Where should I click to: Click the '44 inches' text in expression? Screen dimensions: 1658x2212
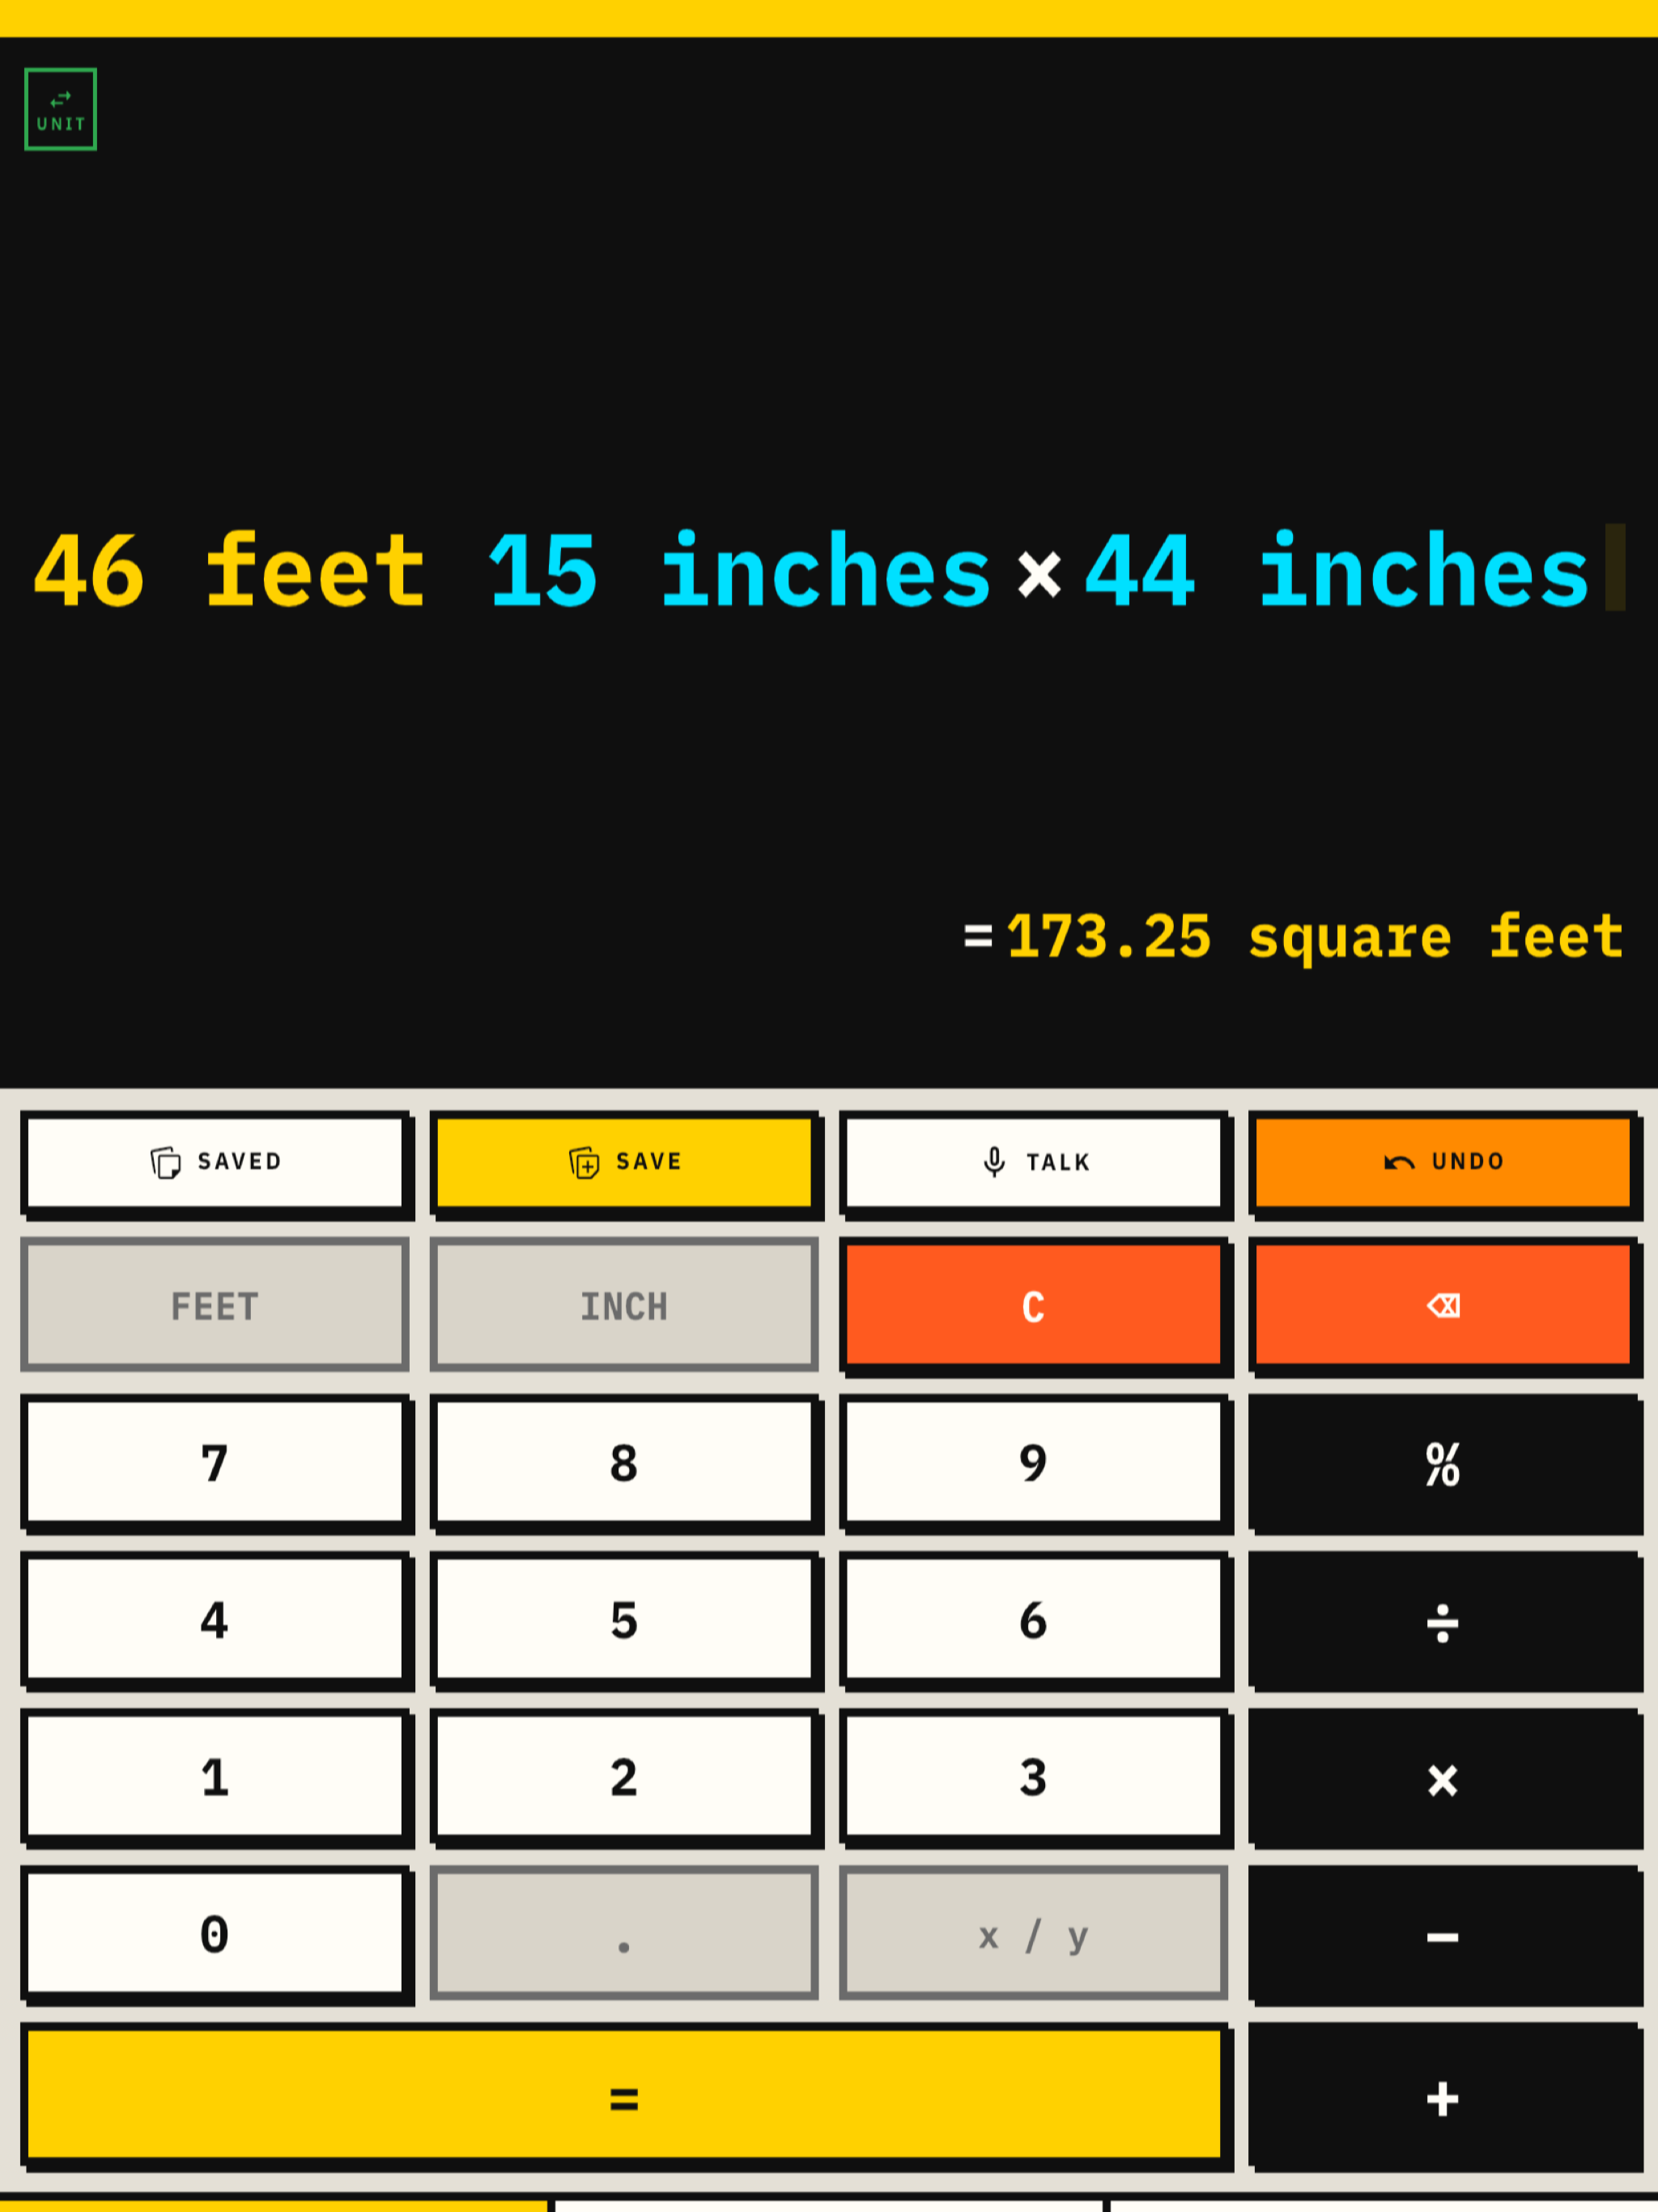[x=1337, y=570]
